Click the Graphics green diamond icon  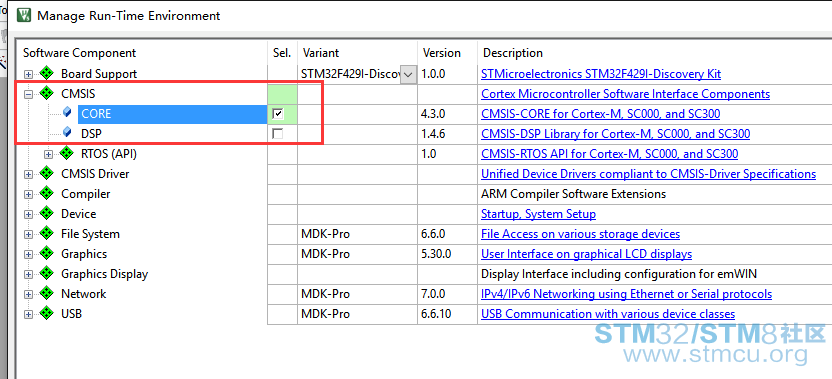[47, 254]
